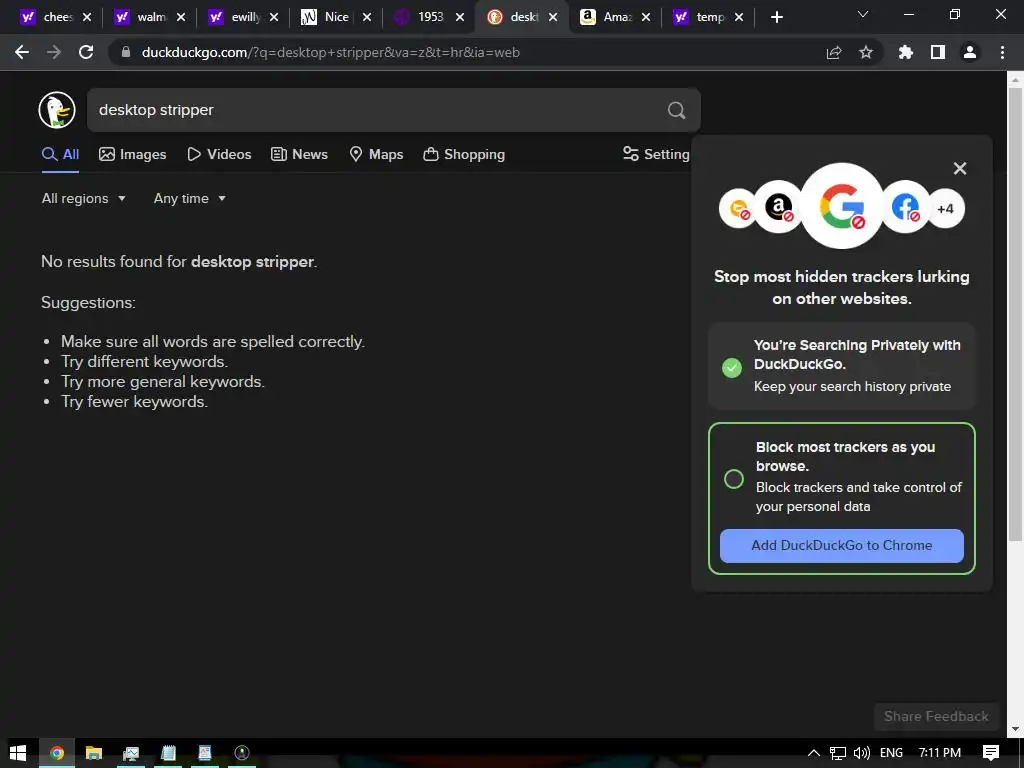Click 'Stop most hidden trackers lurking' heading
Screen dimensions: 1024x768
(x=842, y=287)
